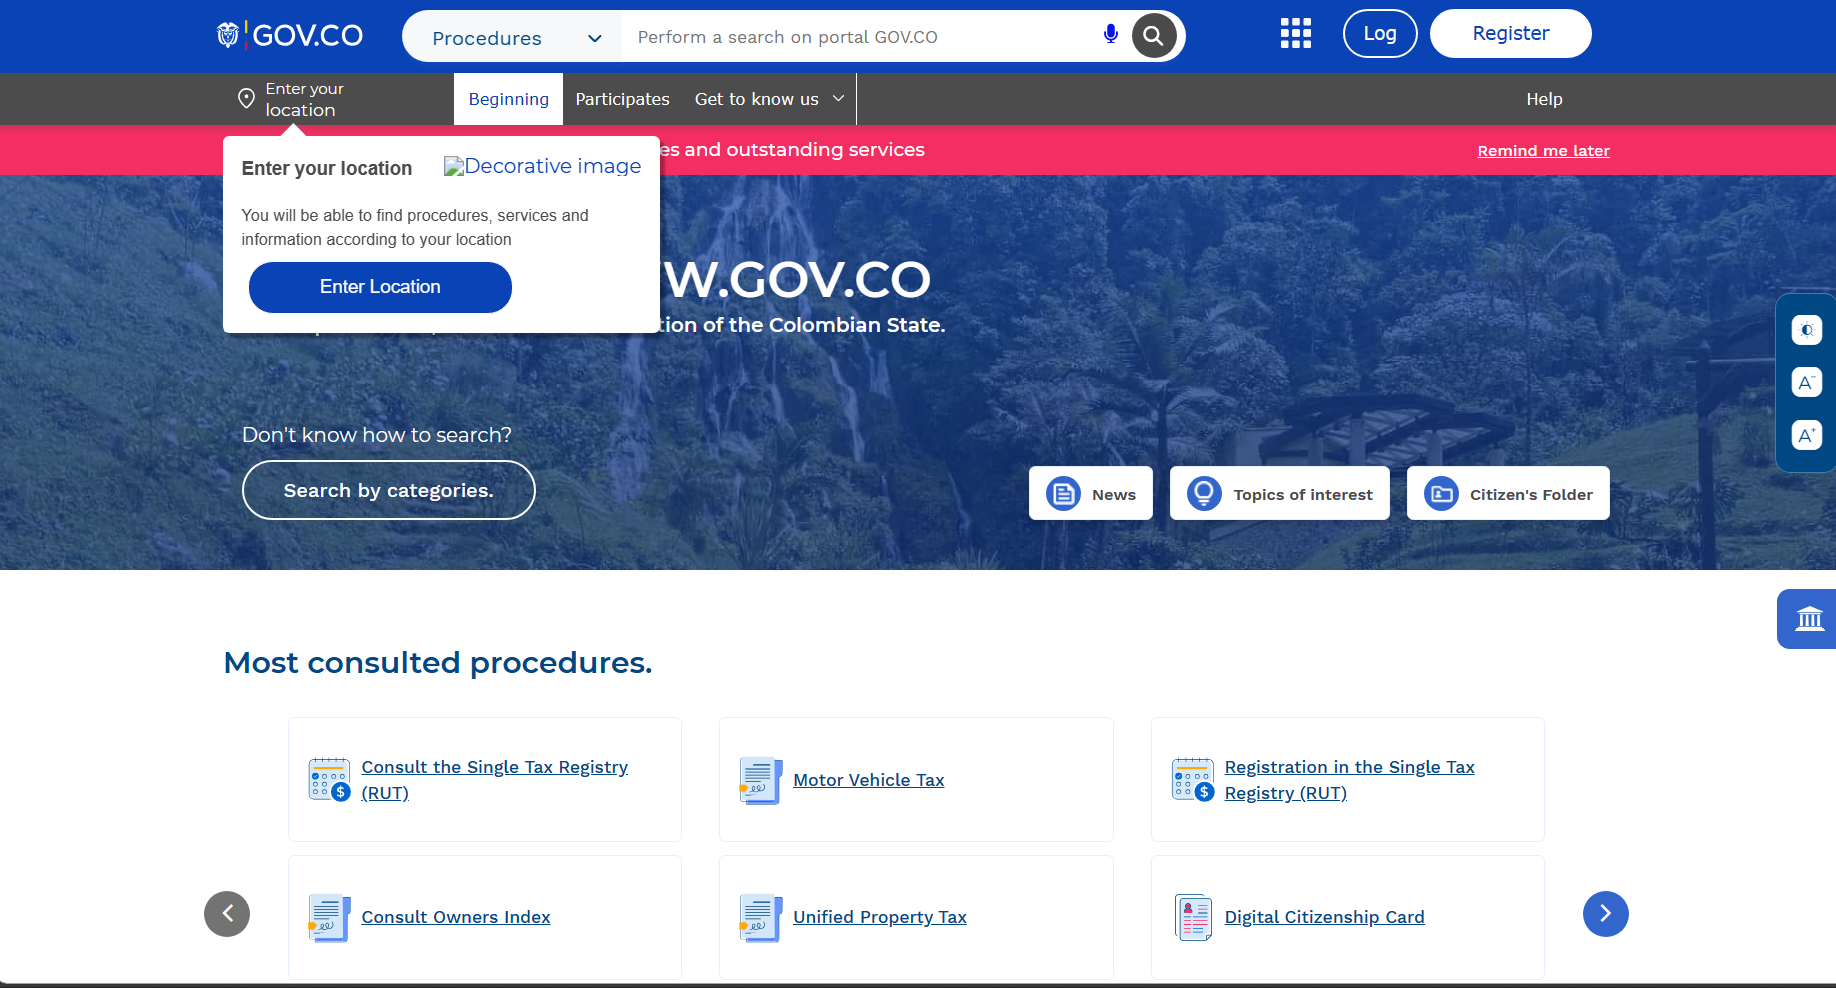Viewport: 1836px width, 988px height.
Task: Expand the Get to know us menu
Action: 768,99
